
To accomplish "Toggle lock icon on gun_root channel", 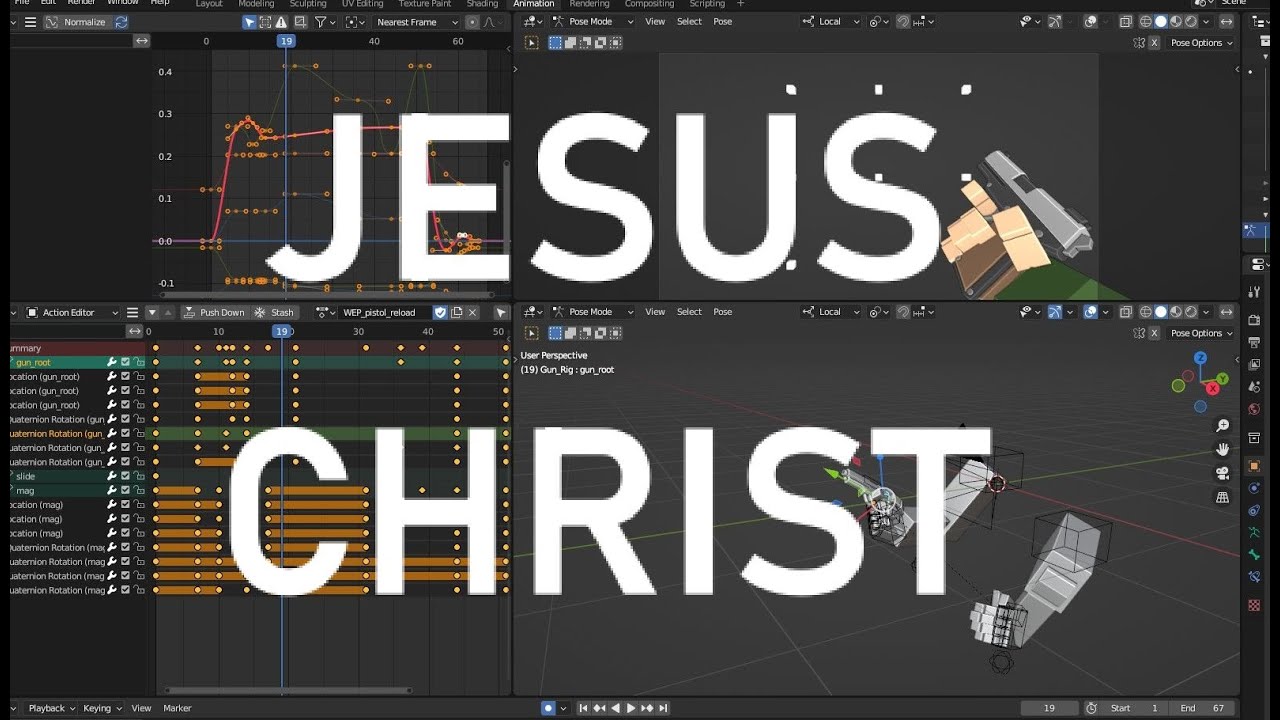I will point(139,362).
